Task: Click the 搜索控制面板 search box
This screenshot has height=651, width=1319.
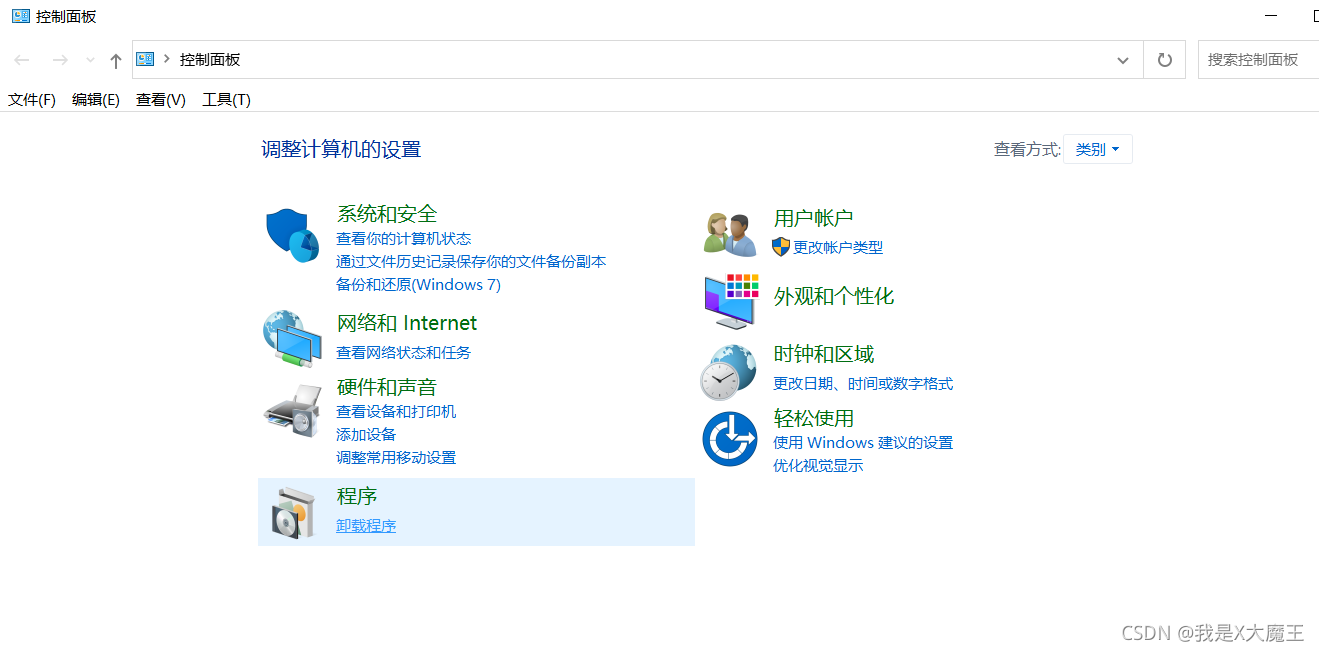Action: pyautogui.click(x=1258, y=60)
